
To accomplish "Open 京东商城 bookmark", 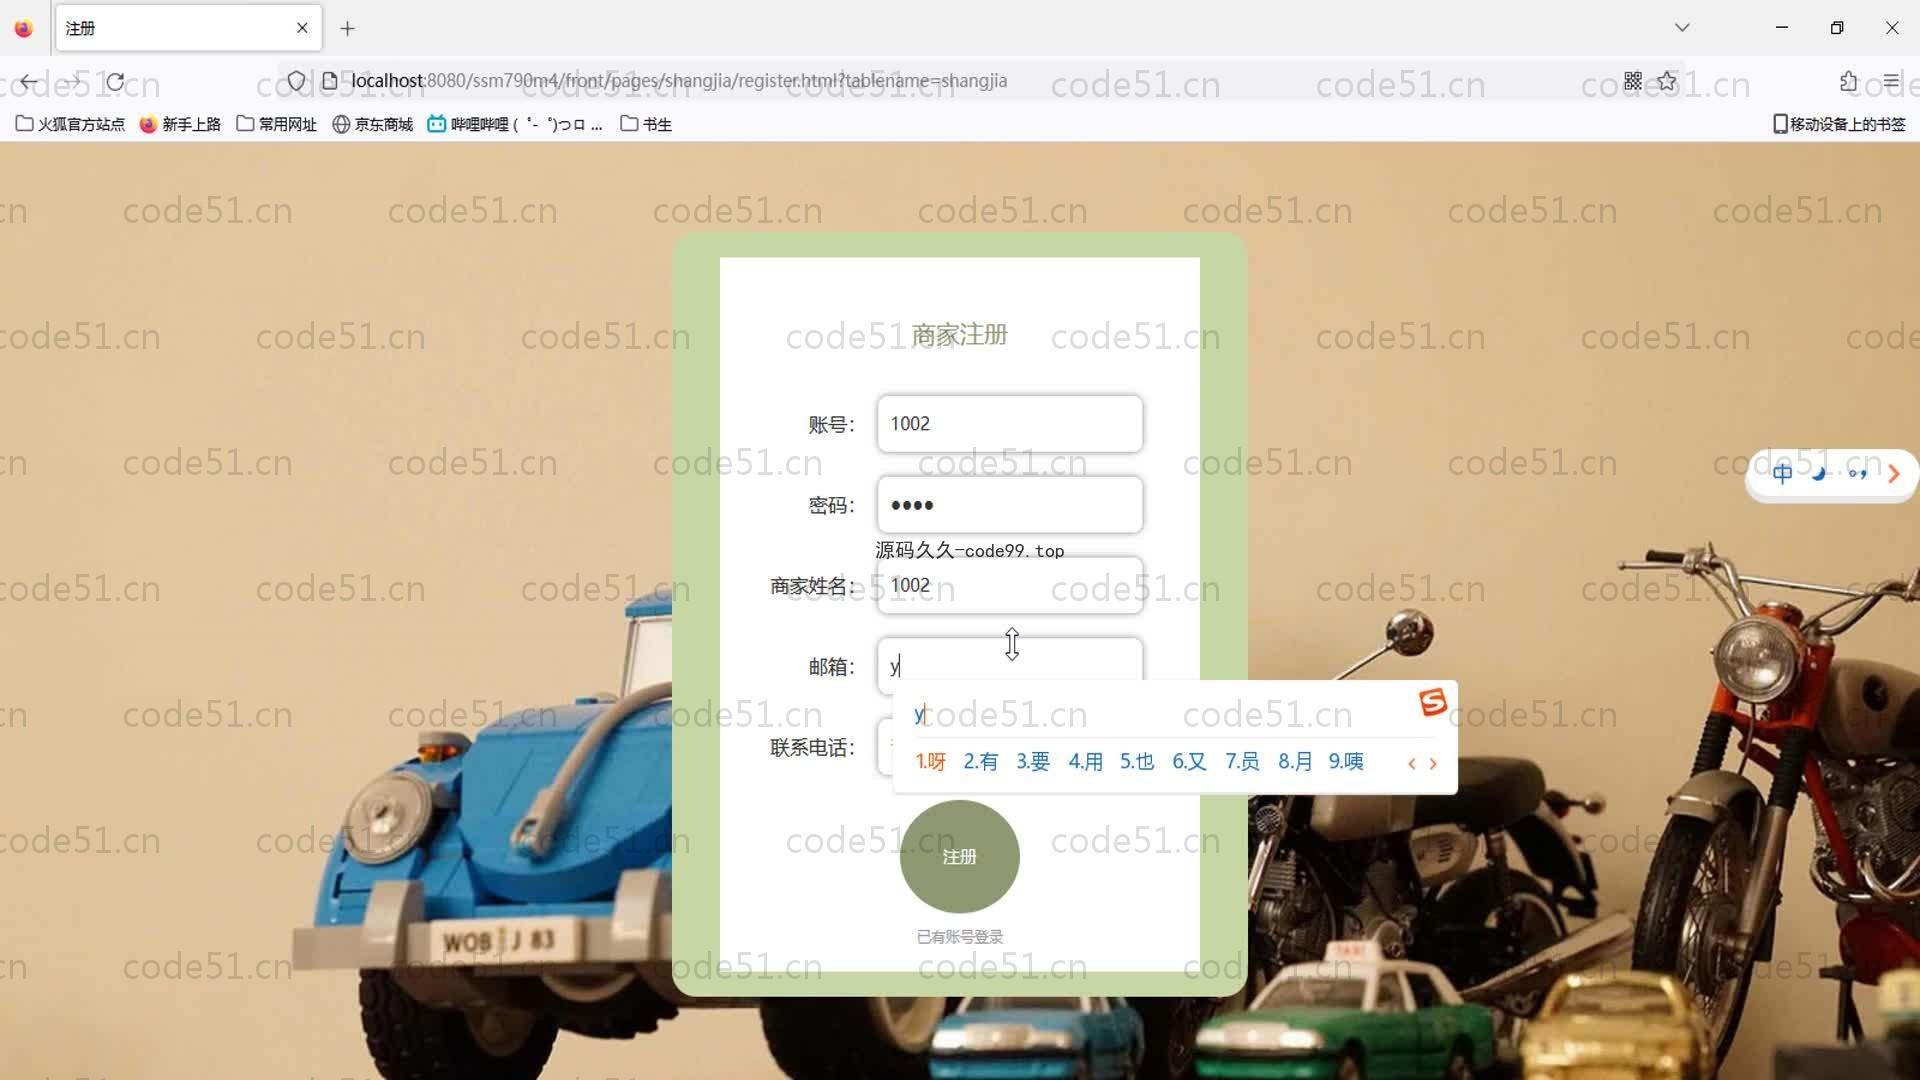I will pos(373,124).
